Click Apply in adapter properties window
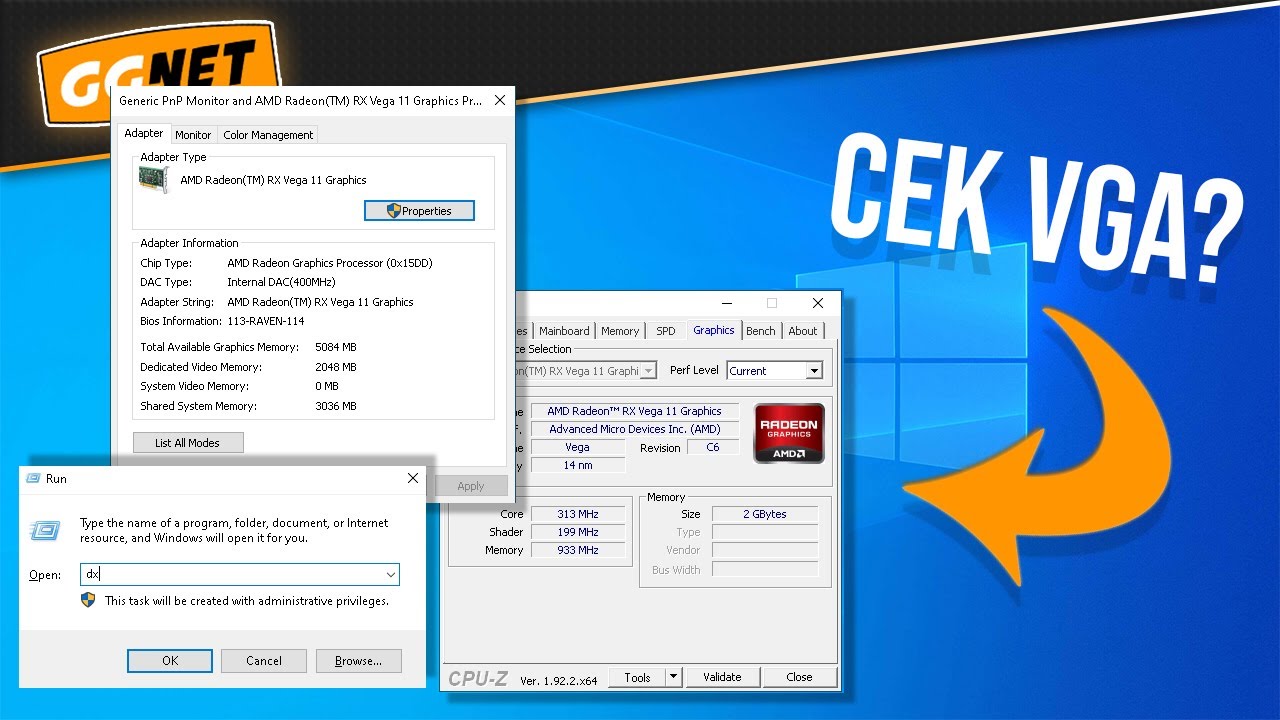This screenshot has width=1280, height=720. (x=471, y=486)
